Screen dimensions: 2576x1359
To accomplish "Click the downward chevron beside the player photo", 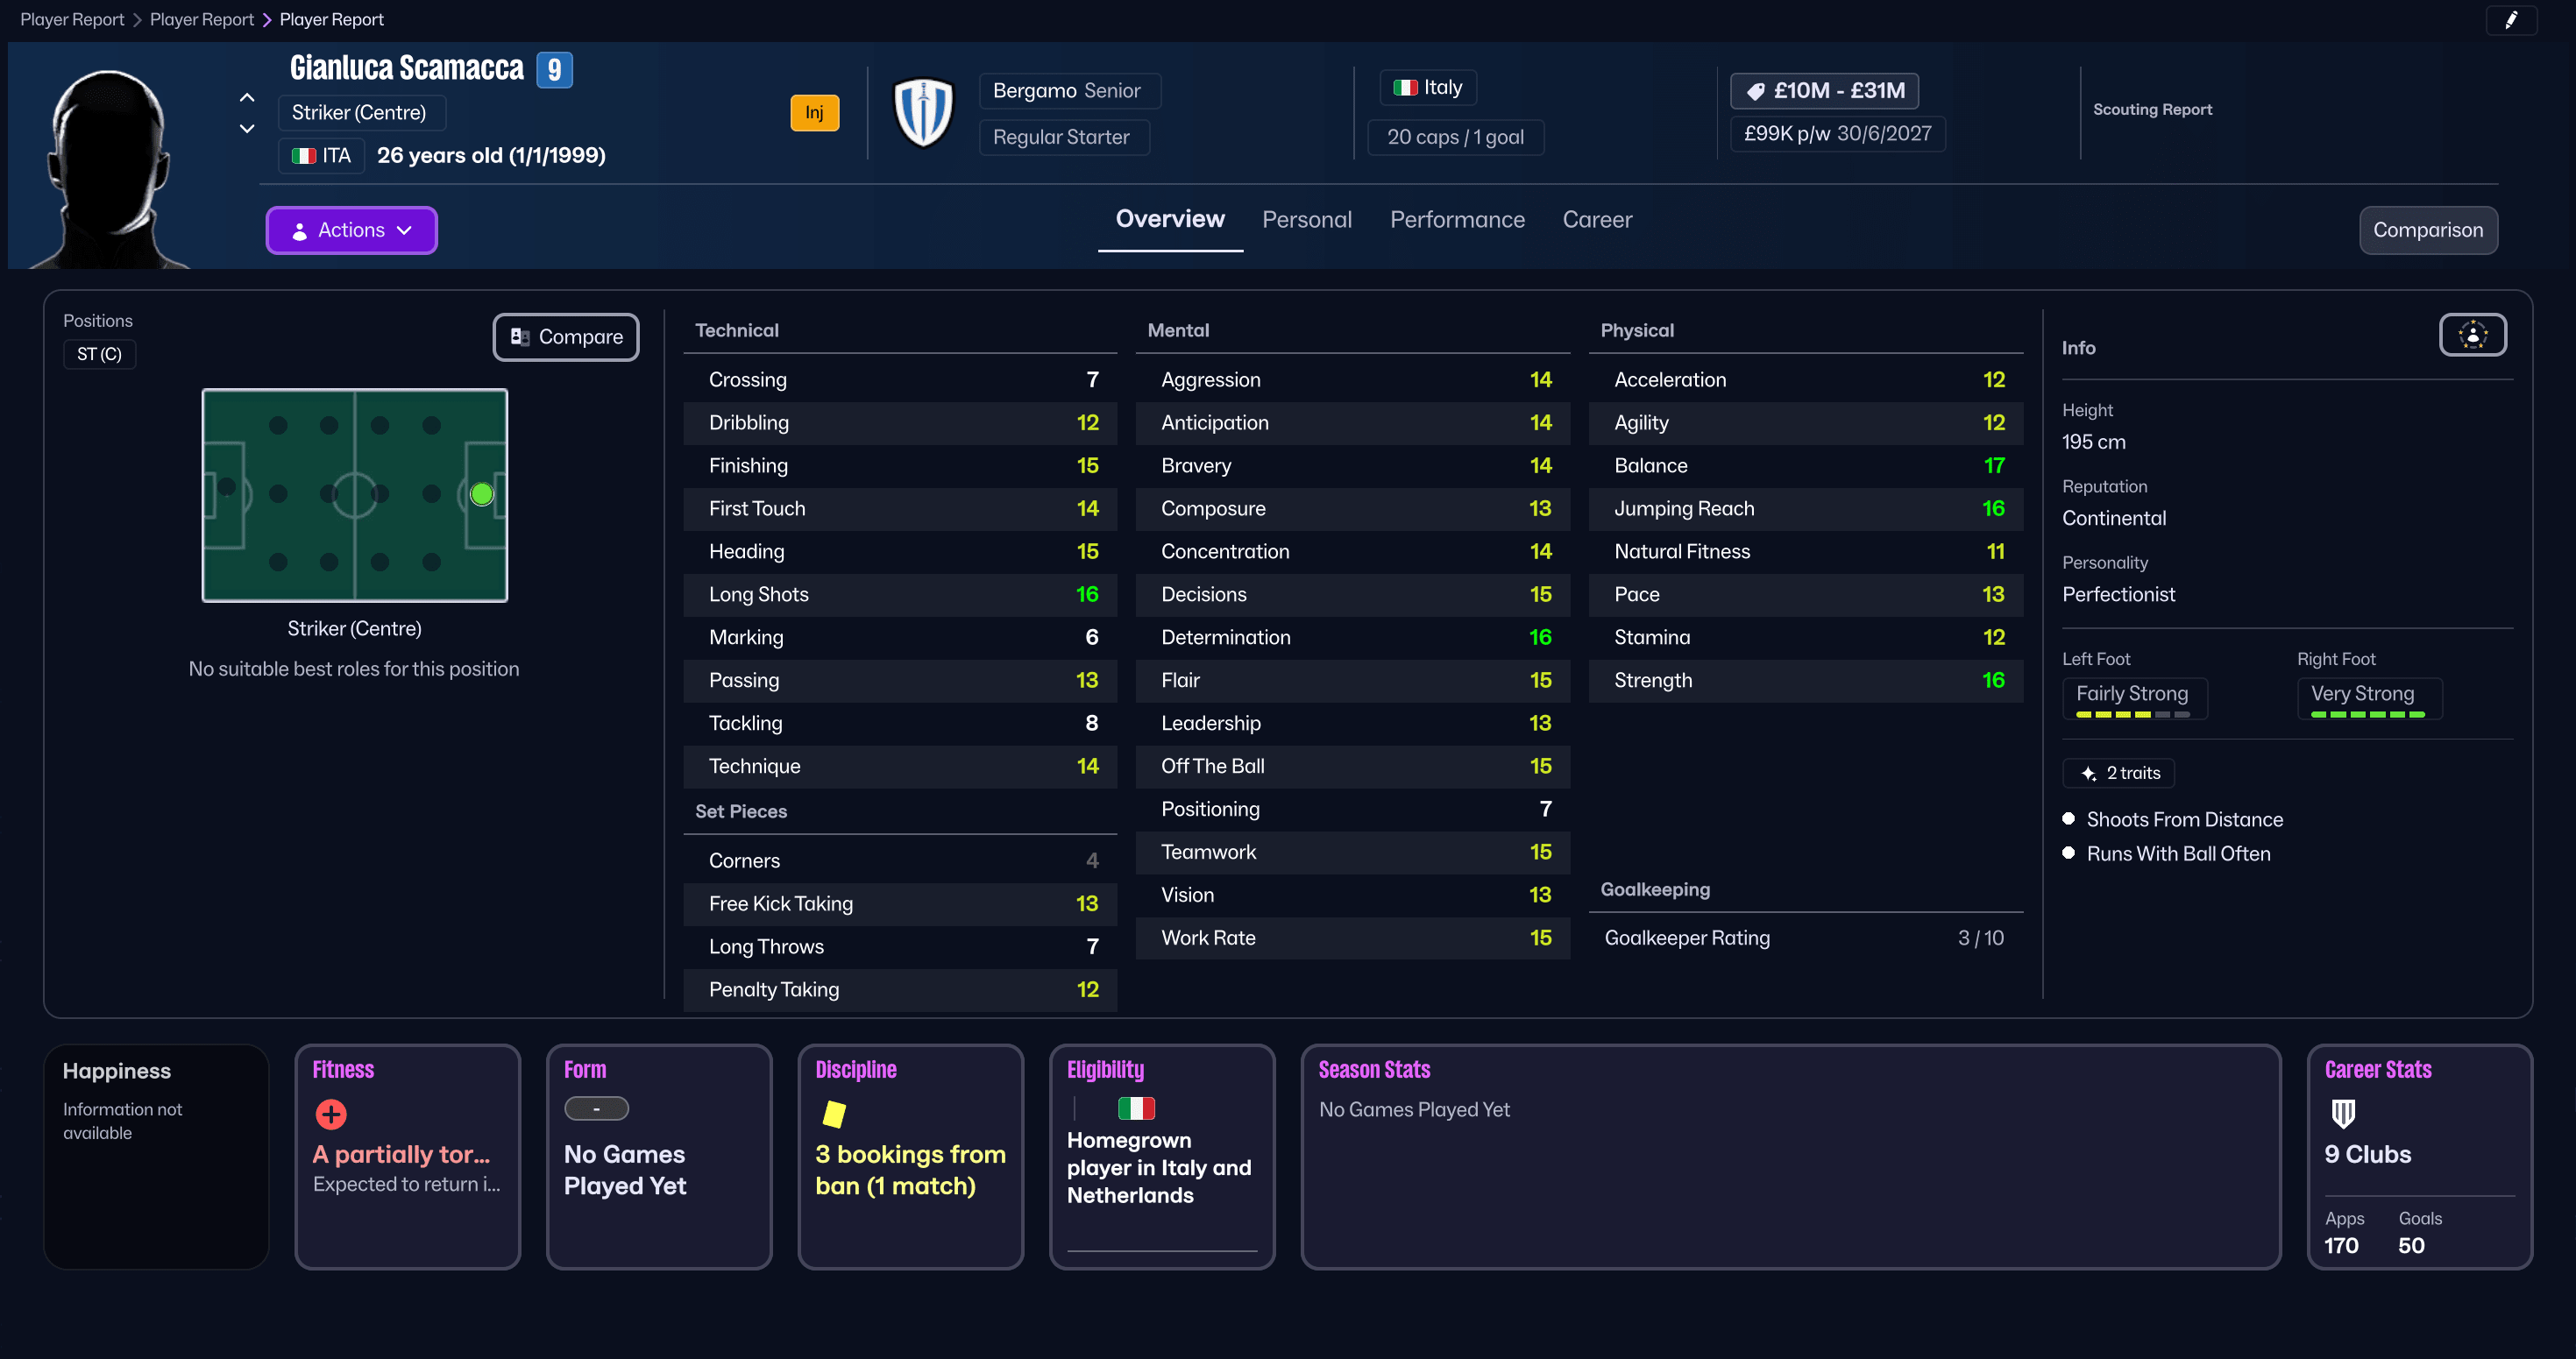I will tap(246, 129).
